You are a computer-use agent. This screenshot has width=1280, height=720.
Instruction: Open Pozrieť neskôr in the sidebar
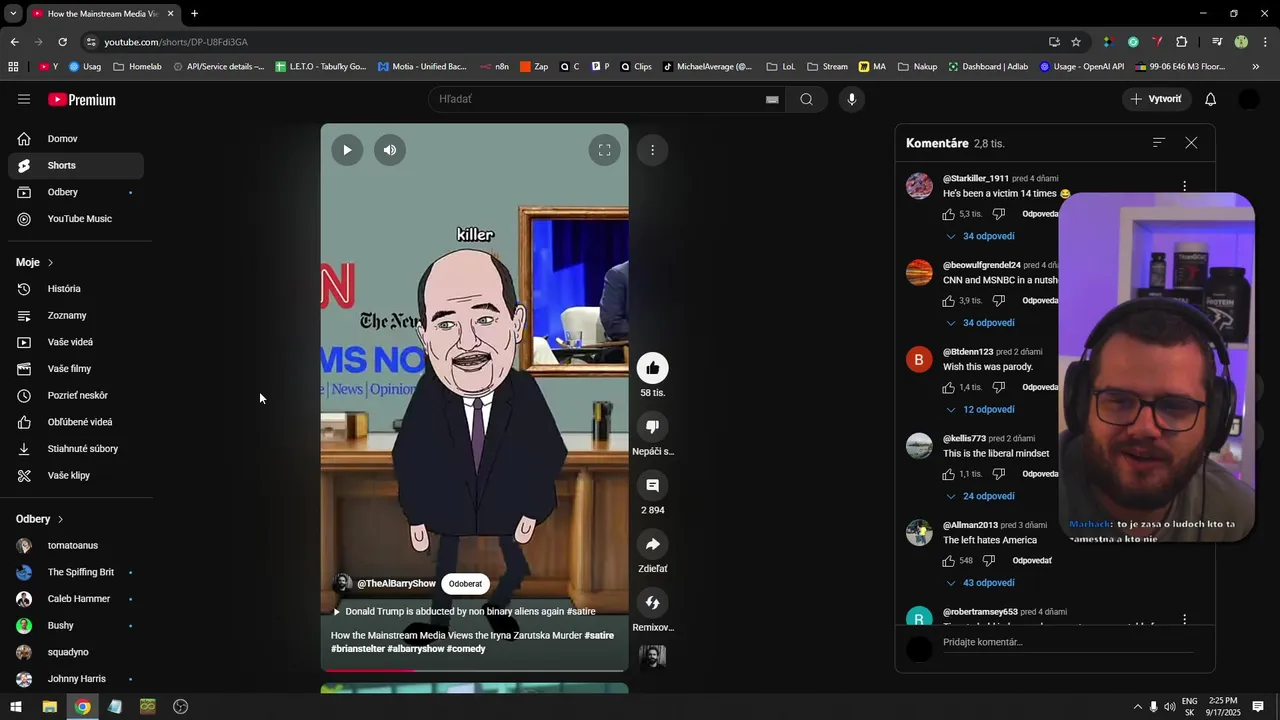(x=76, y=395)
